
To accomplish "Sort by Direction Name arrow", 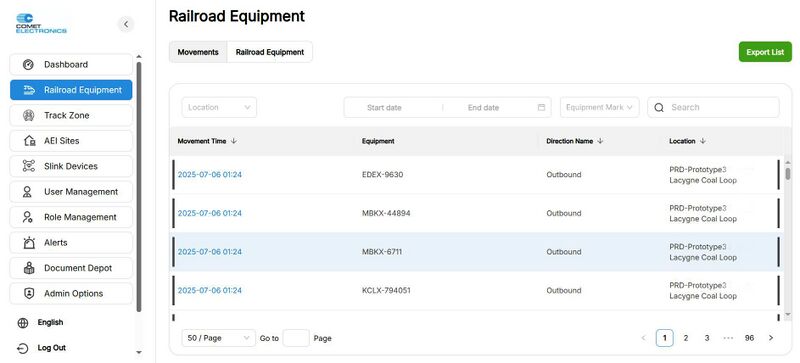I will (600, 141).
